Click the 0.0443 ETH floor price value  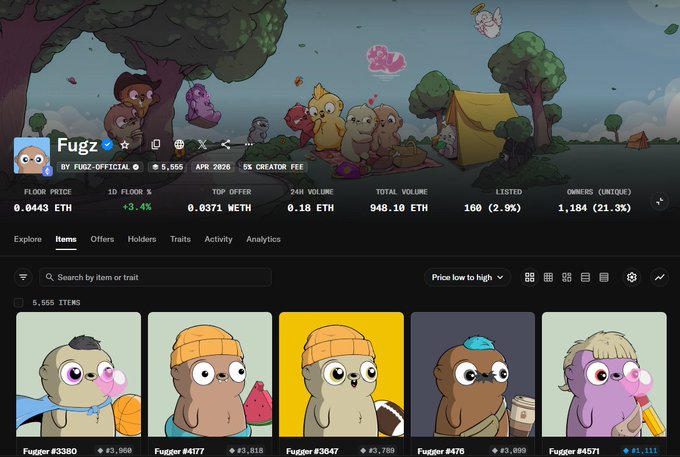(42, 208)
